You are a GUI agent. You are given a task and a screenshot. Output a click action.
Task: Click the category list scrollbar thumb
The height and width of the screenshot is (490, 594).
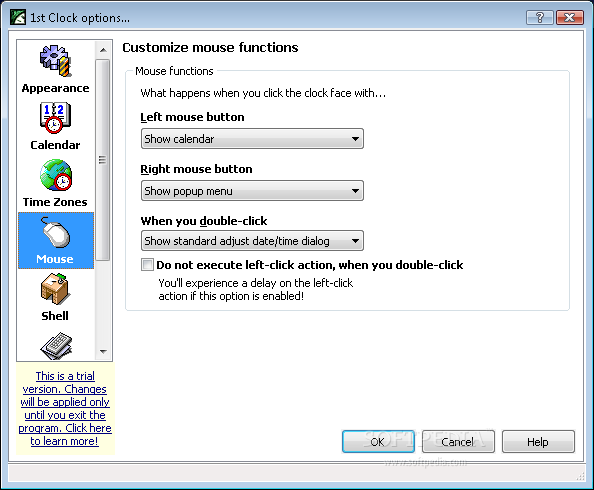point(102,160)
